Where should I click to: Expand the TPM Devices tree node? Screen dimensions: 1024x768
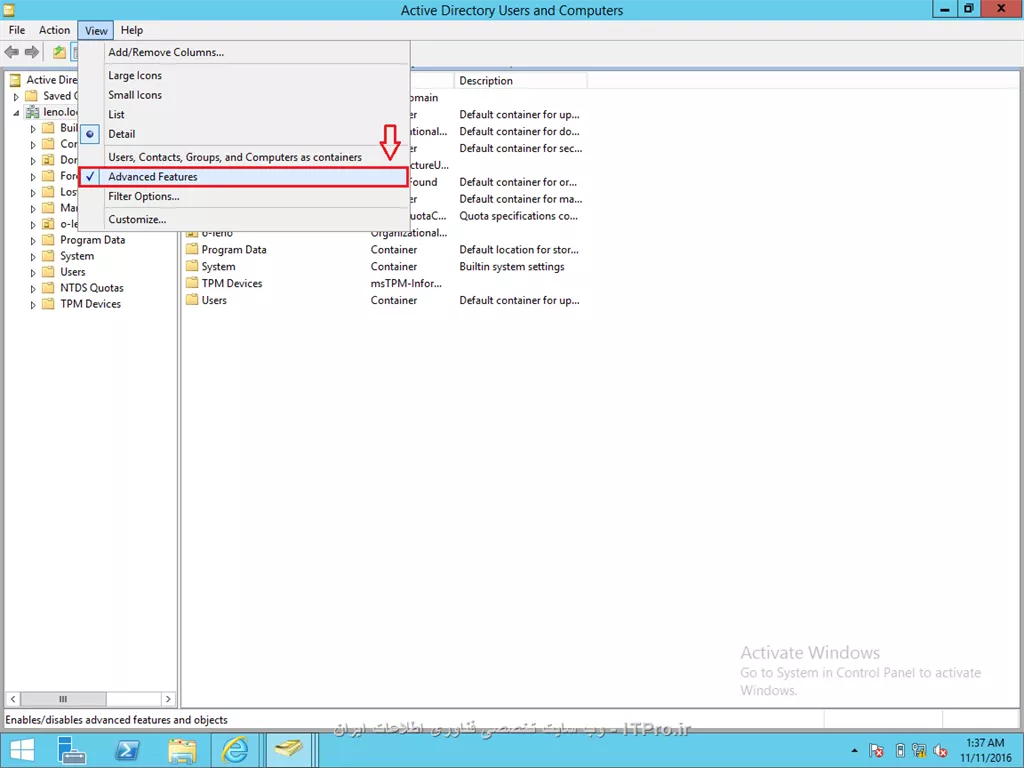(33, 304)
